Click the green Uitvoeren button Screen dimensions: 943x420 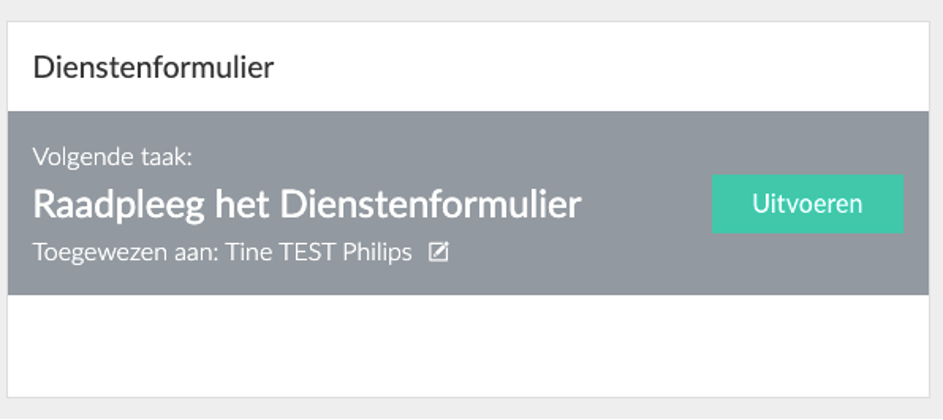pos(807,204)
